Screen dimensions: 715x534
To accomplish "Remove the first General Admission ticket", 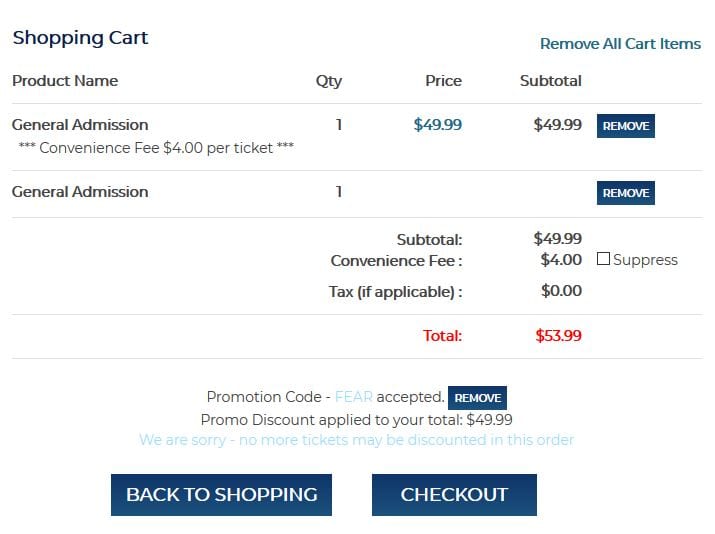I will (625, 126).
